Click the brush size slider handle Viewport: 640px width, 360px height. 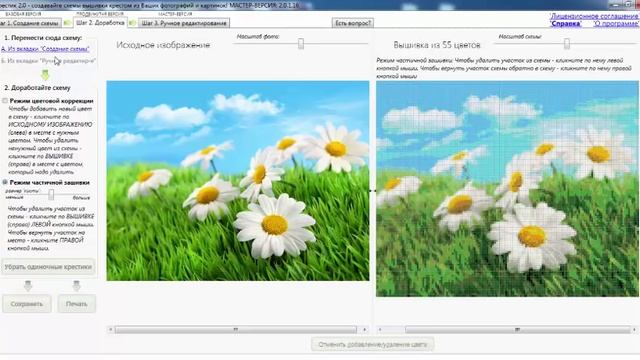(x=51, y=194)
